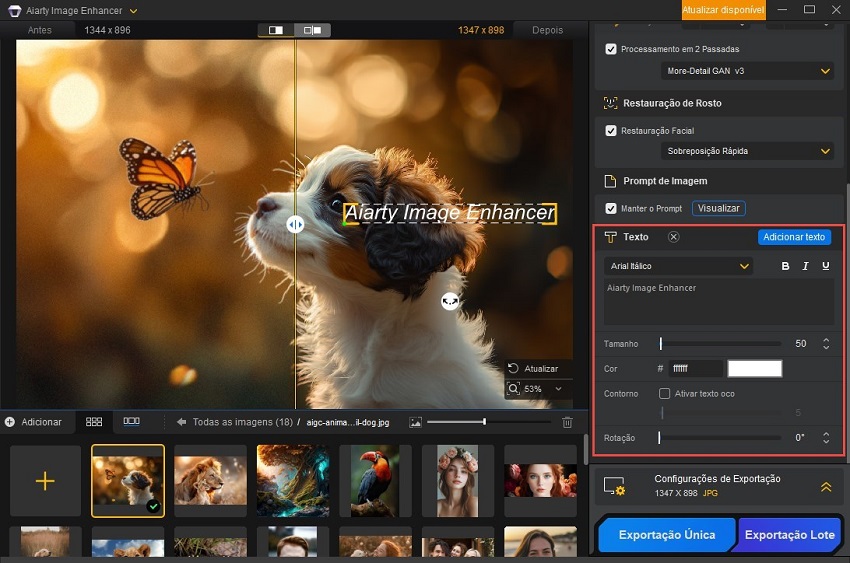Screen dimensions: 850x563
Task: Click the Adicionar texto button
Action: (x=794, y=237)
